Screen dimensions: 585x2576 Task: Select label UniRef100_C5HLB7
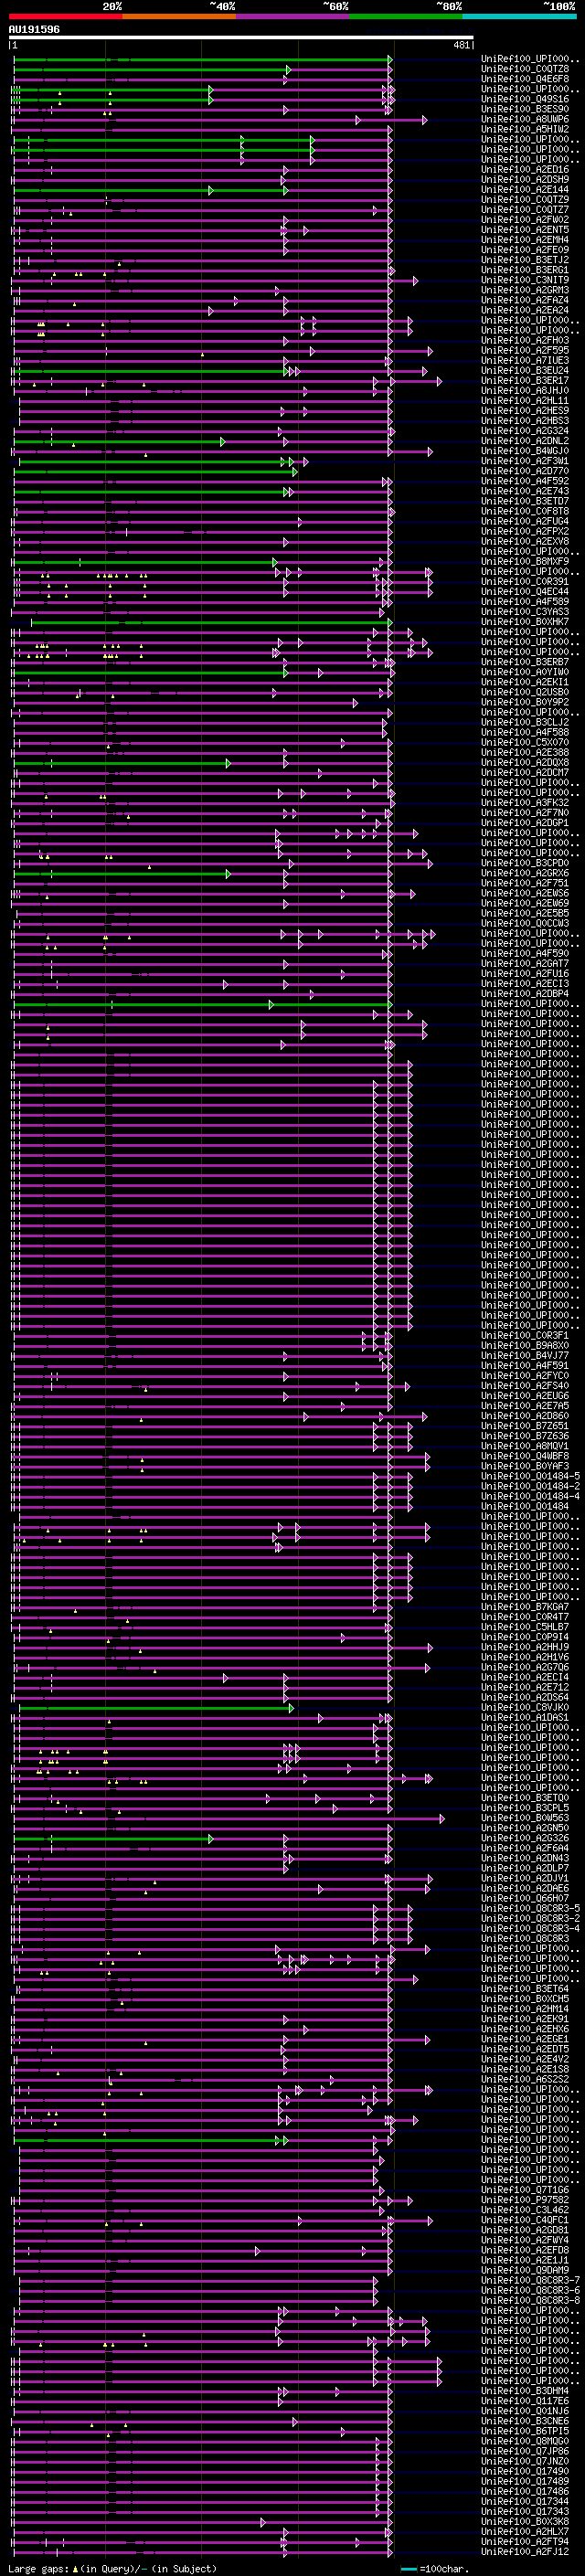pyautogui.click(x=525, y=1628)
